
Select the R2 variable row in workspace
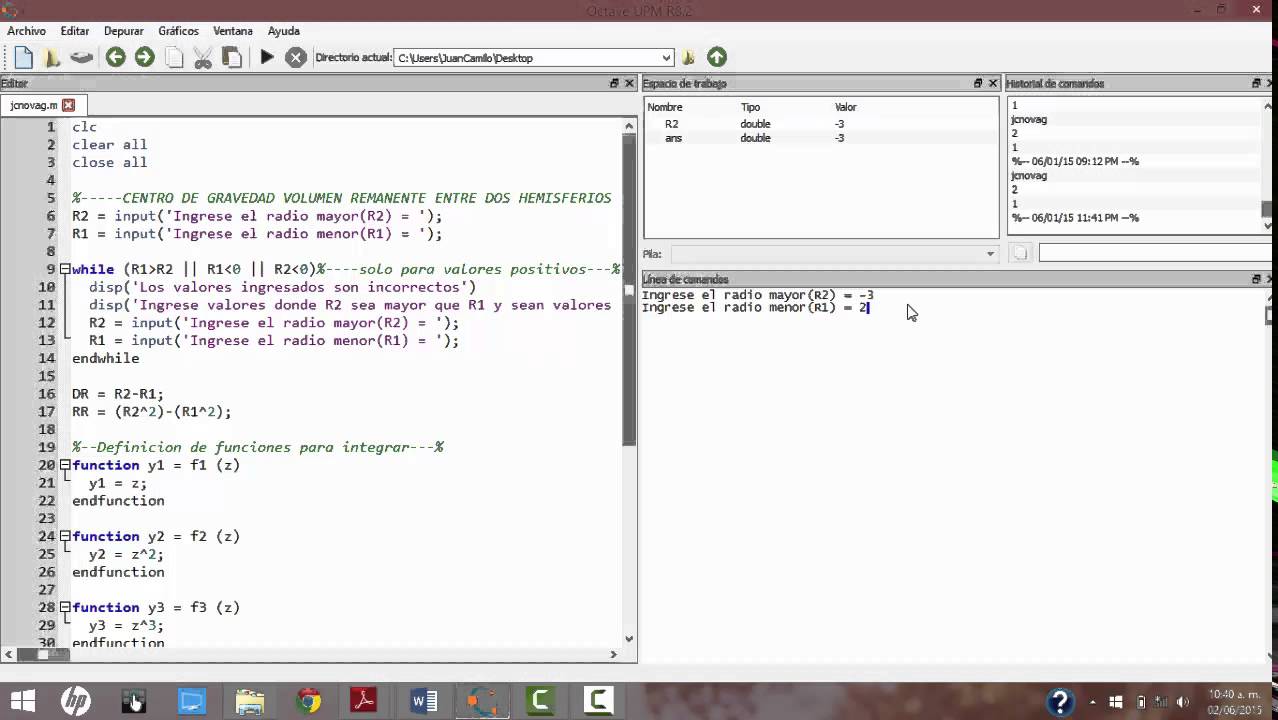820,124
